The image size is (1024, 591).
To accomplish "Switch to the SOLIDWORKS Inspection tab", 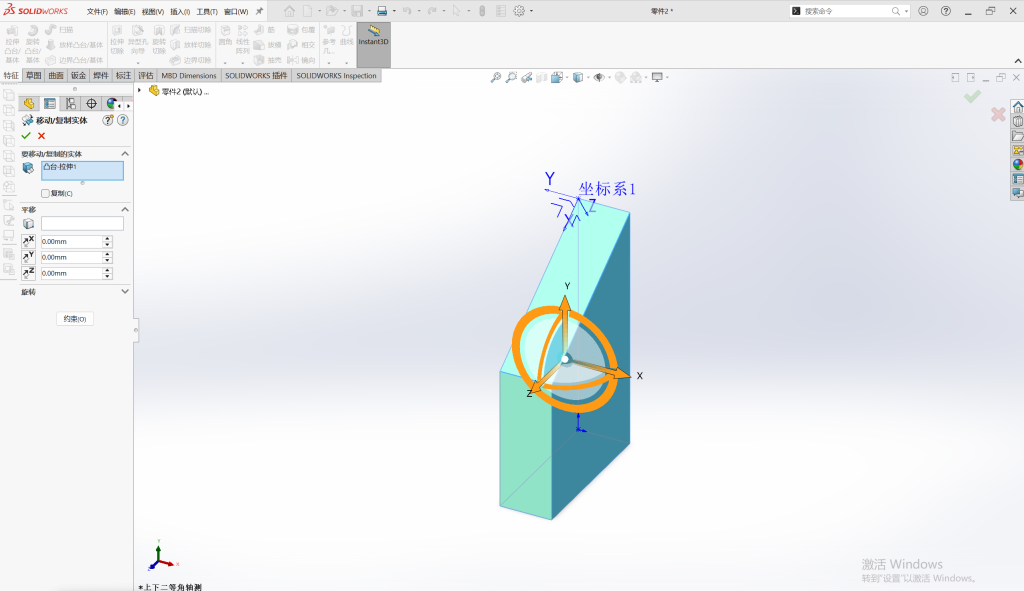I will click(x=336, y=76).
